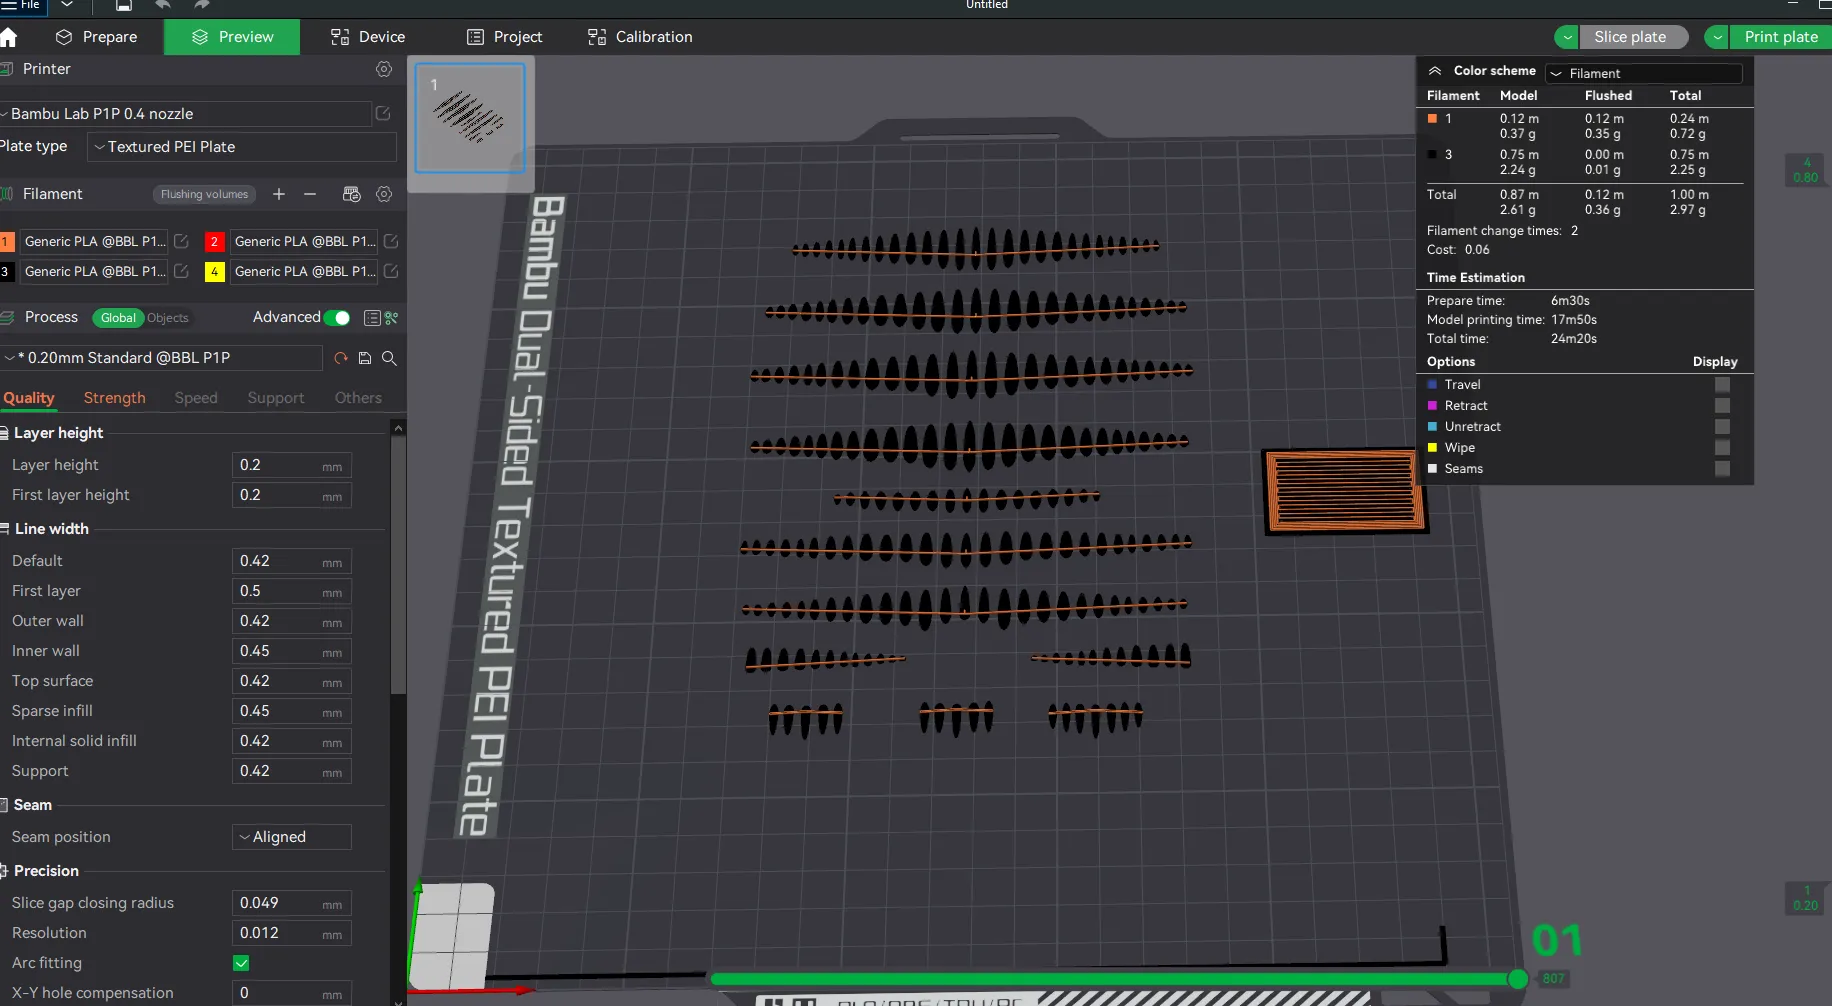This screenshot has width=1832, height=1006.
Task: Add a new filament with plus icon
Action: tap(279, 194)
